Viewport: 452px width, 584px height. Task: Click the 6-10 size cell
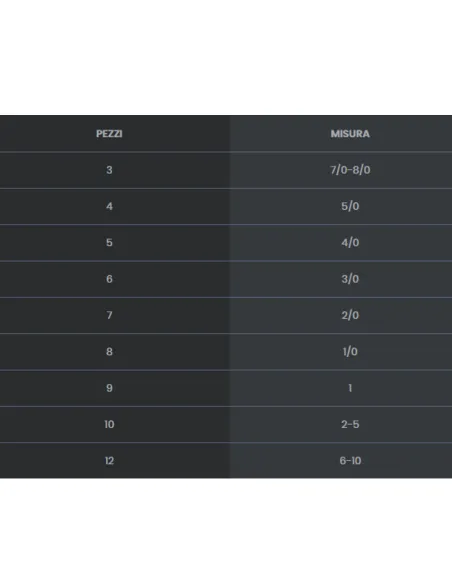(x=350, y=461)
